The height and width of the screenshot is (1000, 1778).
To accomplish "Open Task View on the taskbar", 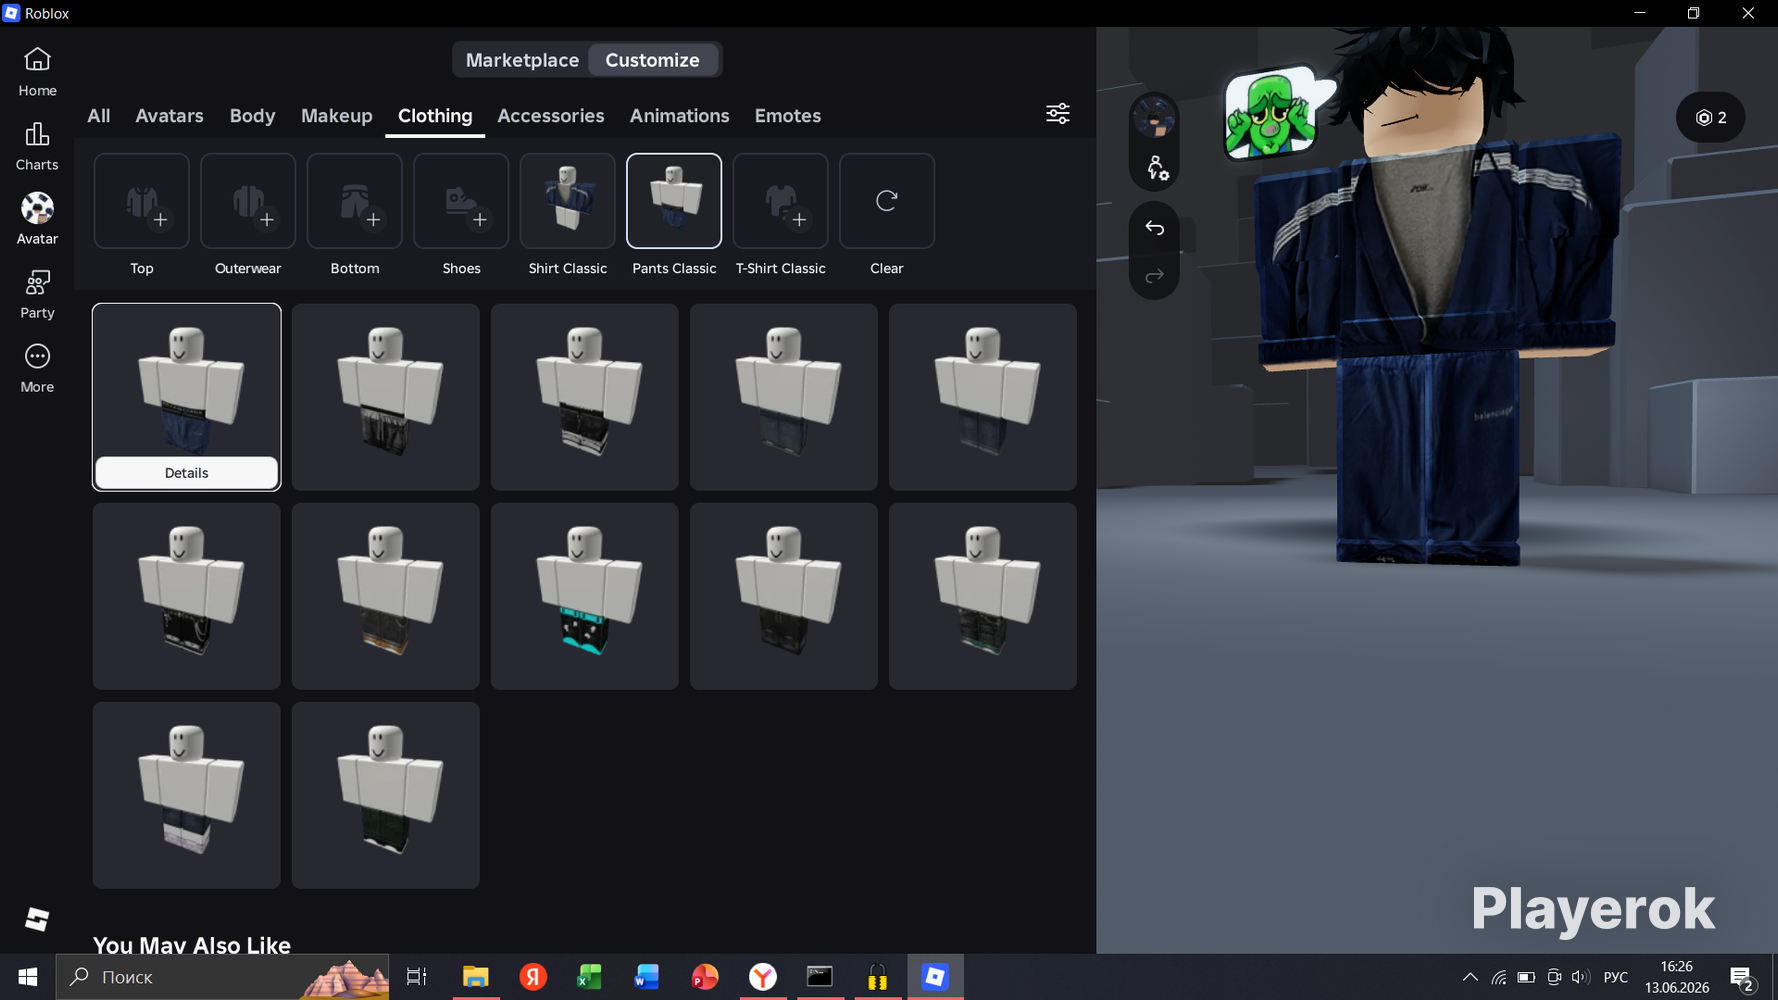I will click(x=417, y=977).
